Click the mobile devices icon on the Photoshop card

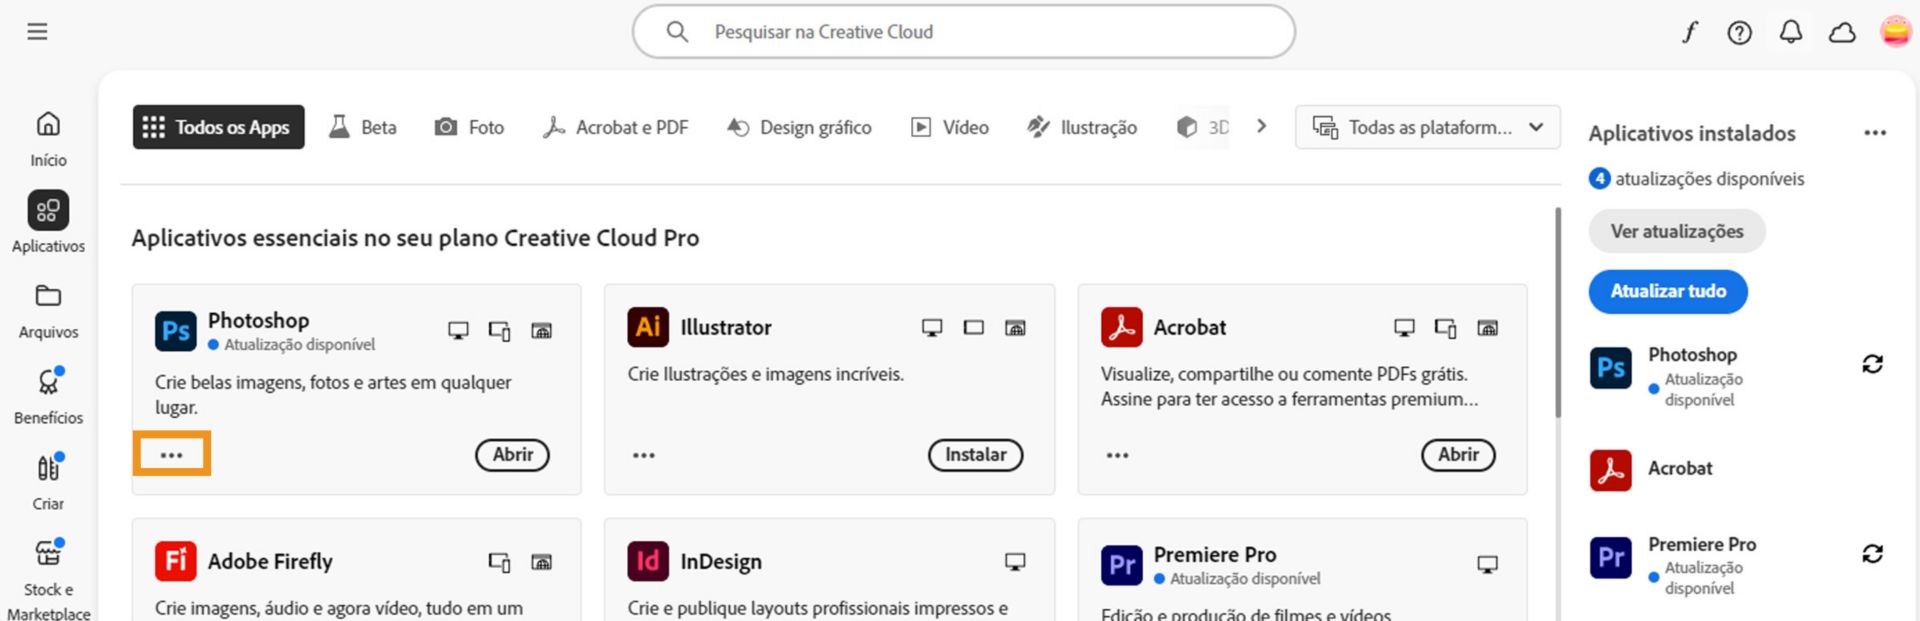click(500, 330)
